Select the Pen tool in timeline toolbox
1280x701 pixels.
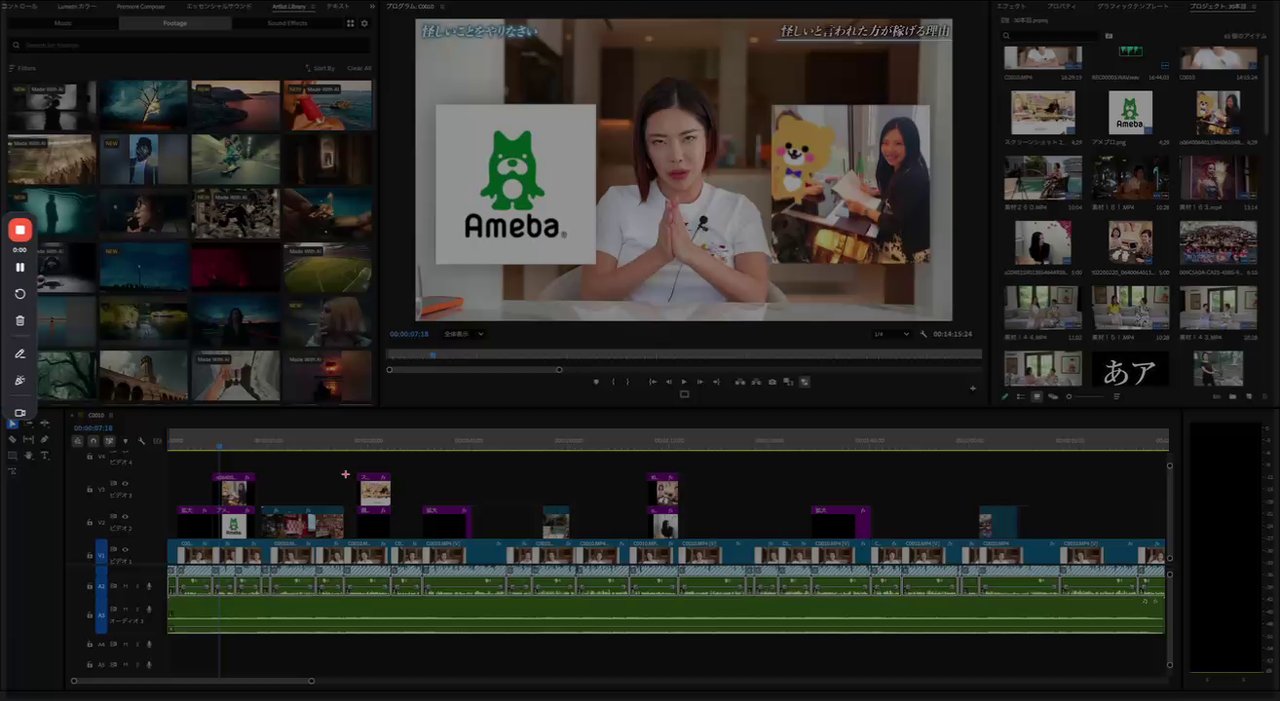click(x=44, y=439)
